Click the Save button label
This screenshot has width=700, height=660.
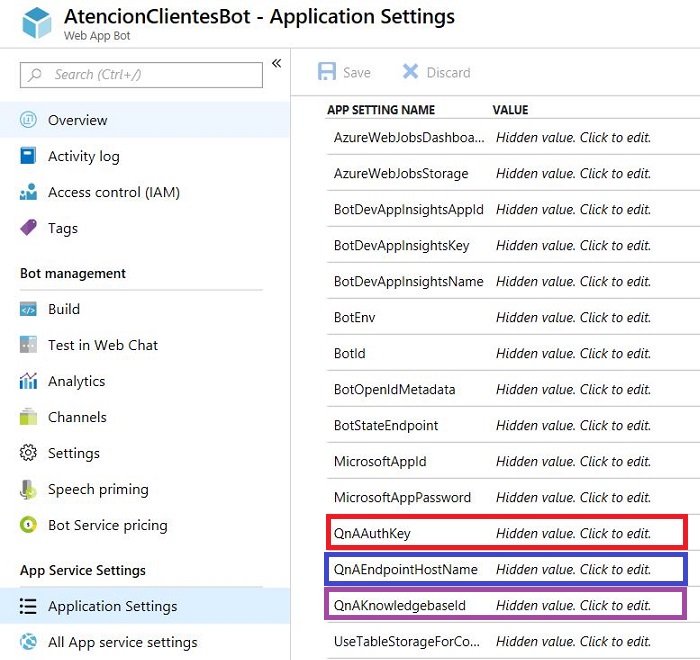[x=357, y=72]
